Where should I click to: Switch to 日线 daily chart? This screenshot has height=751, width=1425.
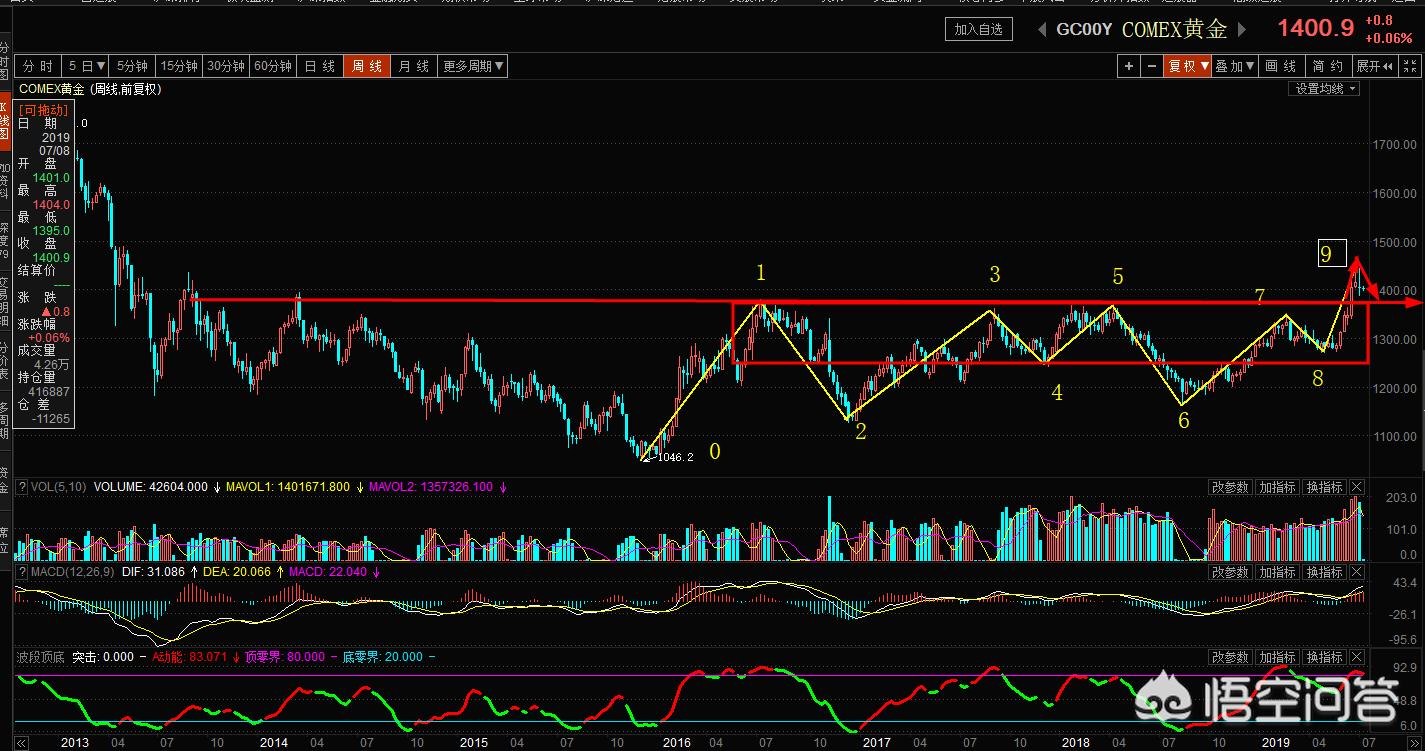pos(320,66)
